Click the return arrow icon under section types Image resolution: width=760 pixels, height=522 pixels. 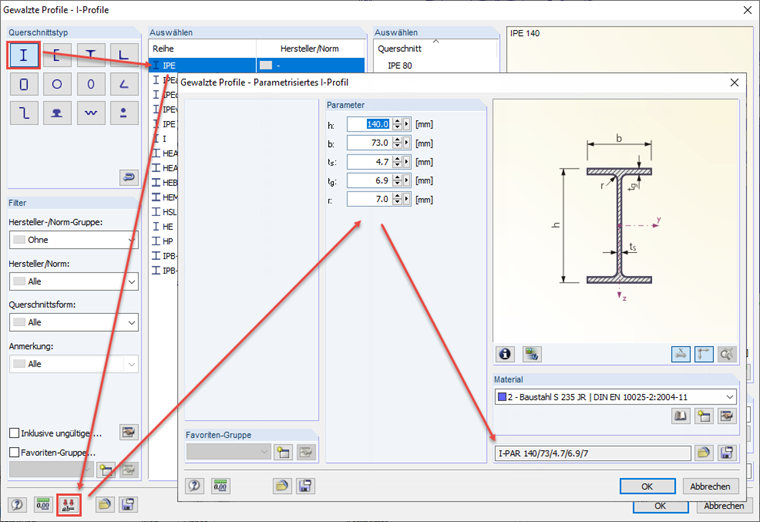(x=129, y=177)
